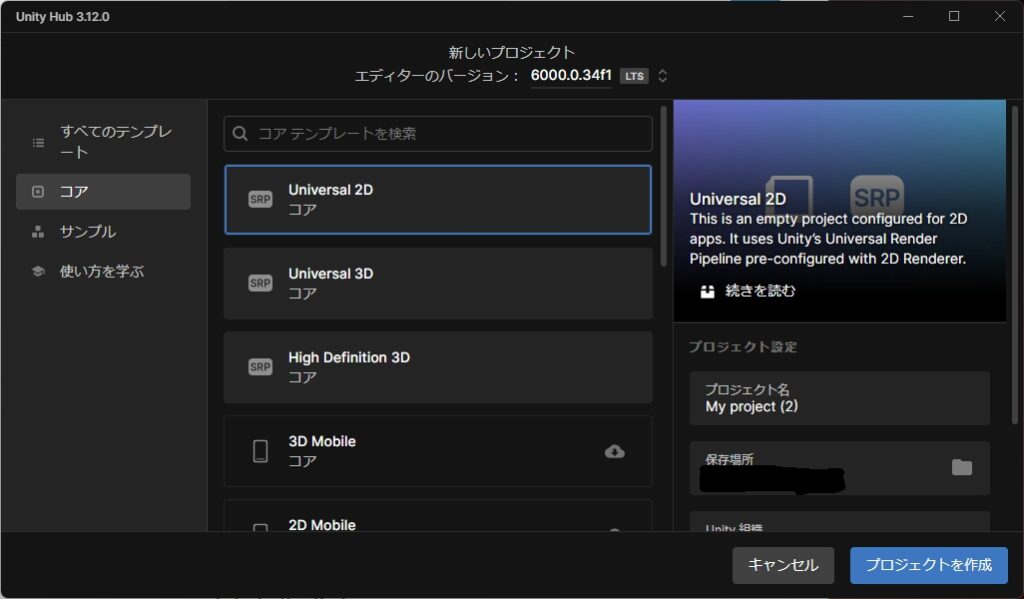The height and width of the screenshot is (599, 1024).
Task: Click the プロジェクトを作成 button
Action: (x=929, y=565)
